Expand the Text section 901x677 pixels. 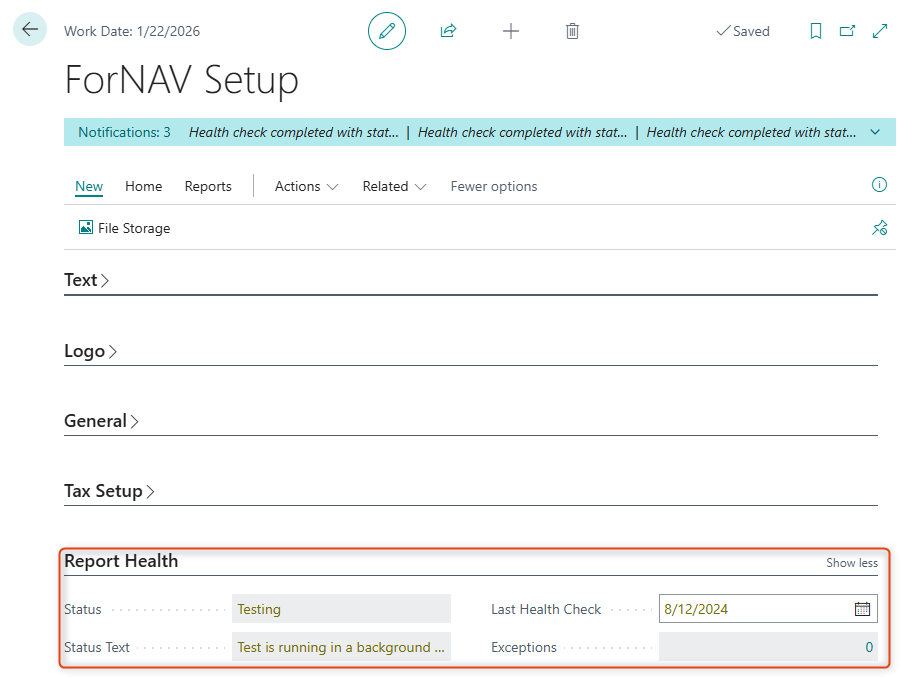86,280
